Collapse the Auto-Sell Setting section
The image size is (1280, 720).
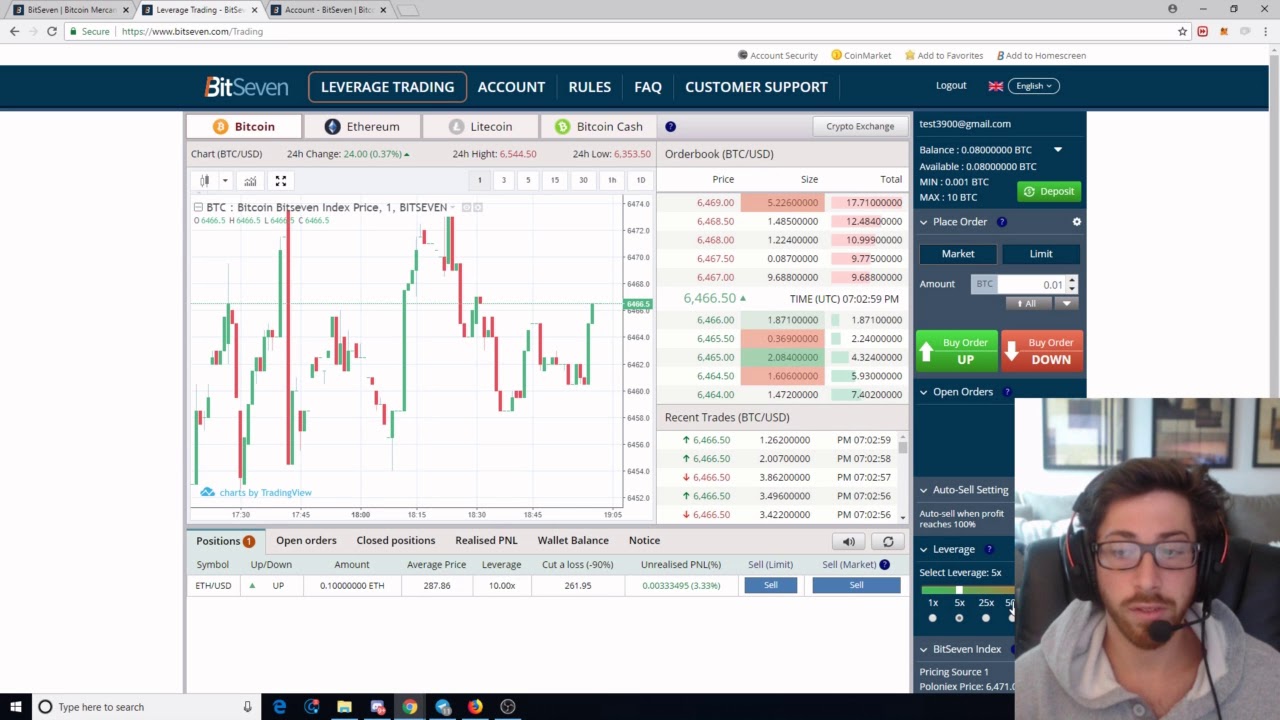point(924,490)
